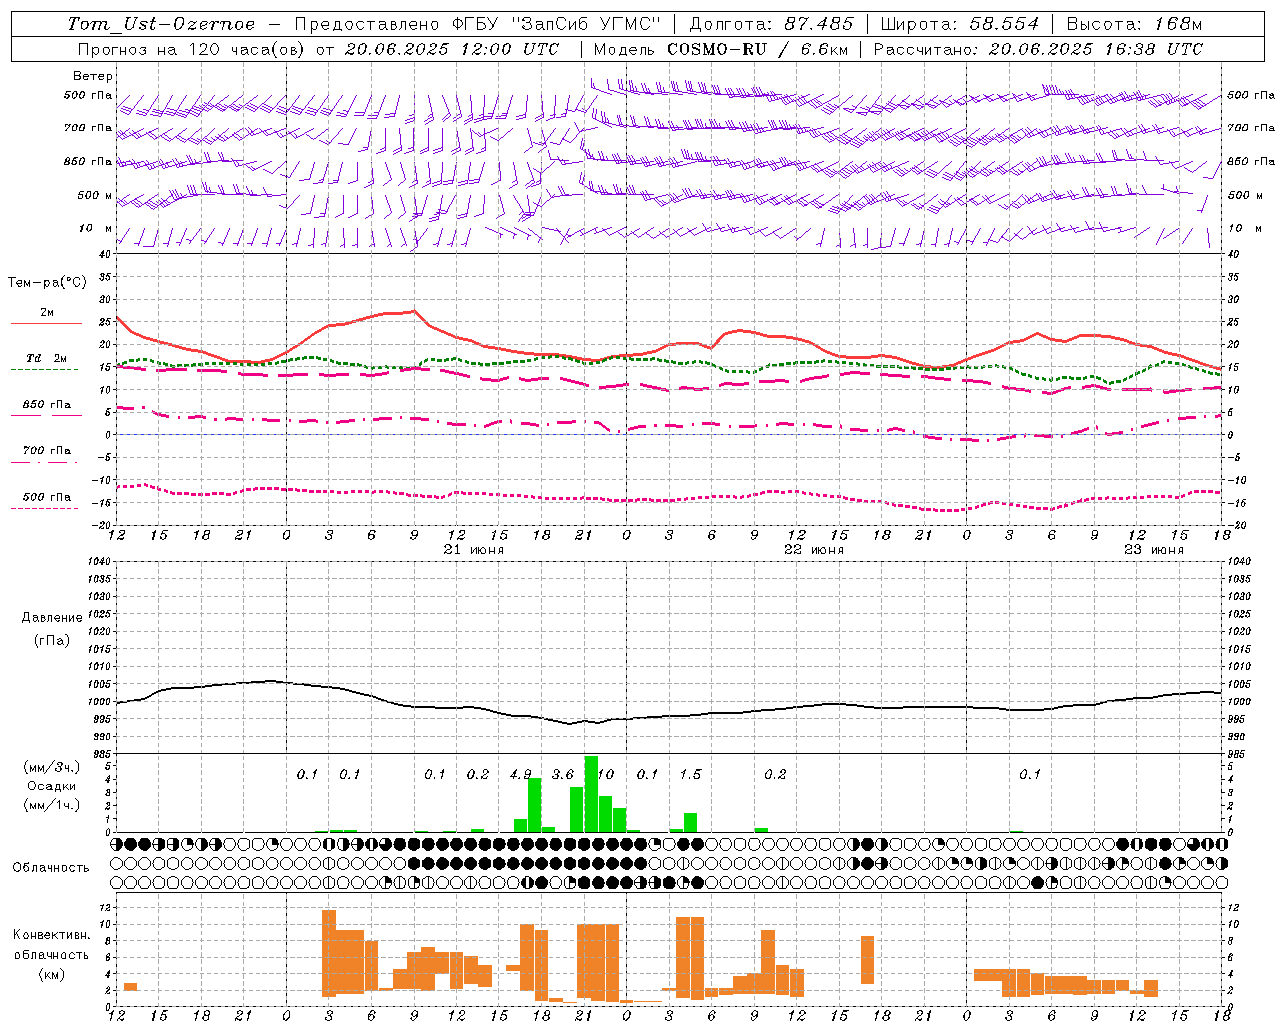Image resolution: width=1280 pixels, height=1024 pixels.
Task: Click the 4.9 precipitation total
Action: [x=520, y=775]
